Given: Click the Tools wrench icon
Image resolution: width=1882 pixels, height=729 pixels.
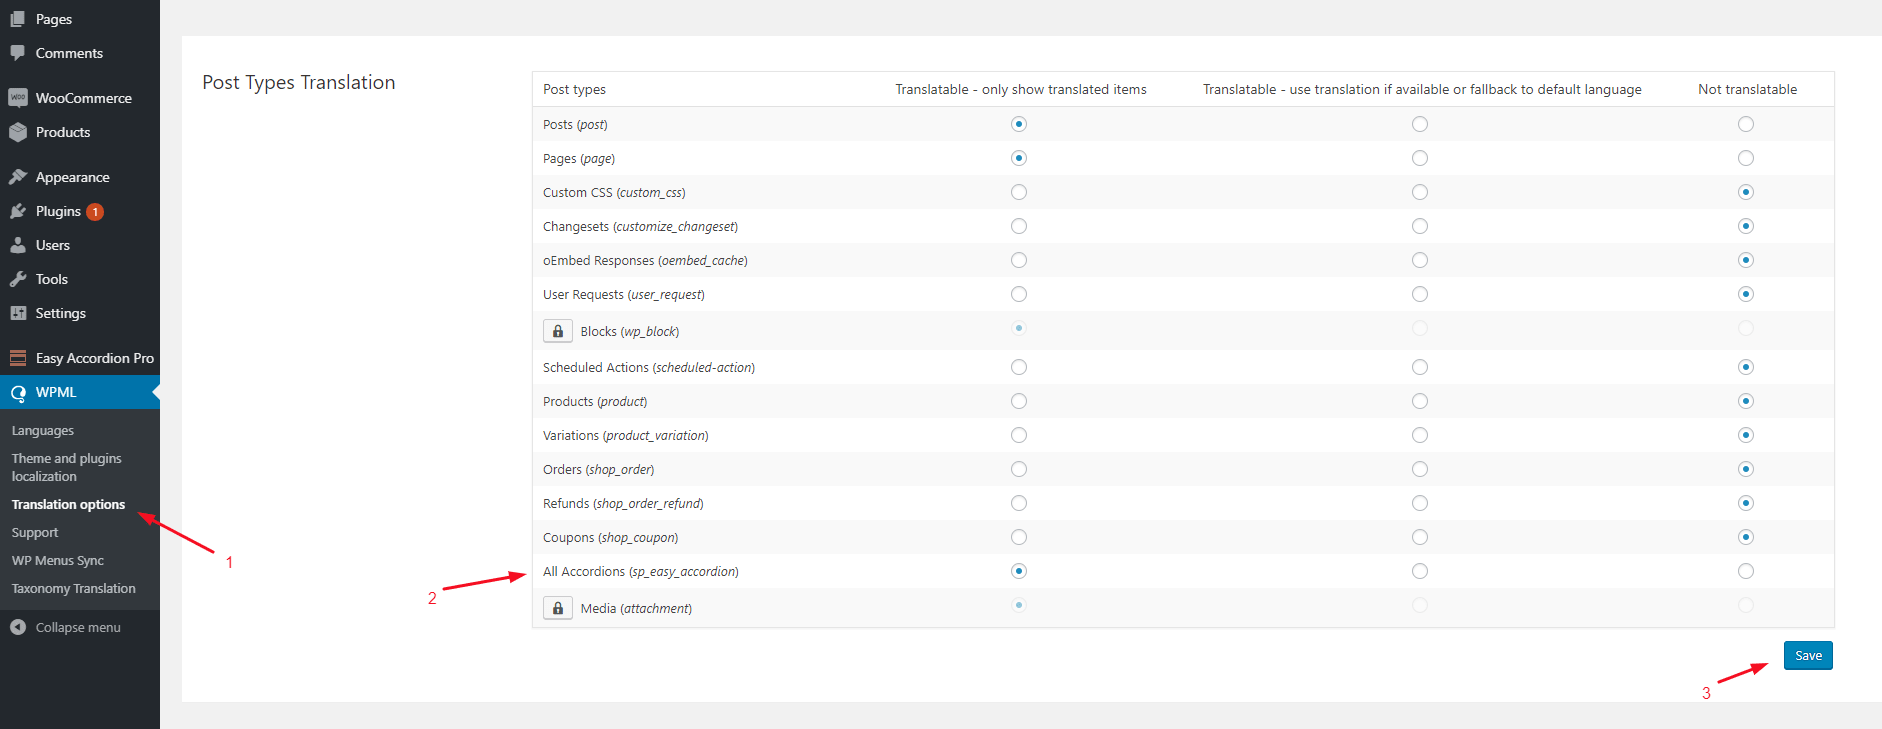Looking at the screenshot, I should [18, 279].
